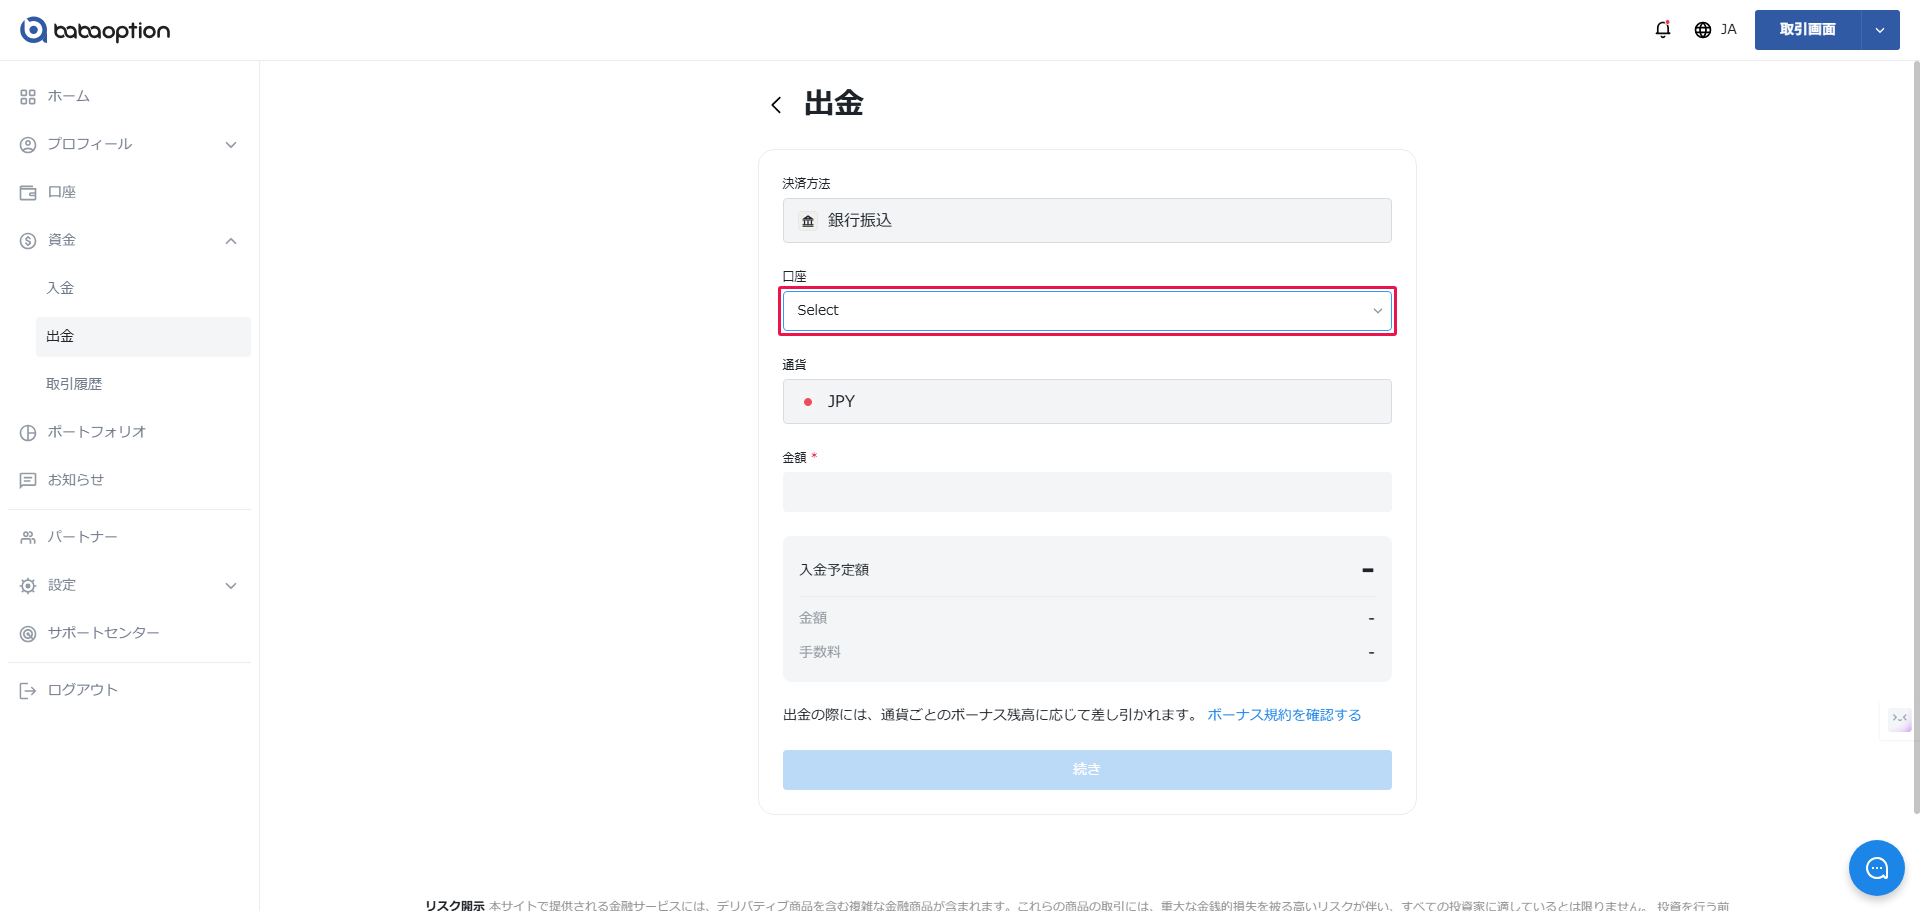Click the bataoption logo
The height and width of the screenshot is (911, 1920).
click(95, 30)
